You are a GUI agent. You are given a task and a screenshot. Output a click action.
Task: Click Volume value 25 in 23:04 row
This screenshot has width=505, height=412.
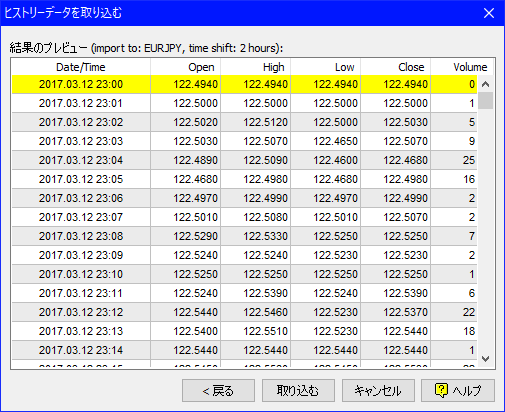[469, 160]
